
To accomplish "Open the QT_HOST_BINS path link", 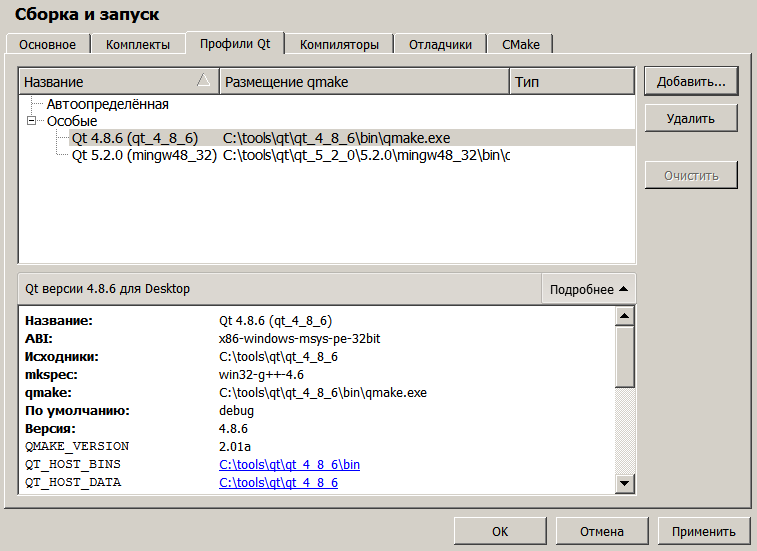I will click(289, 465).
